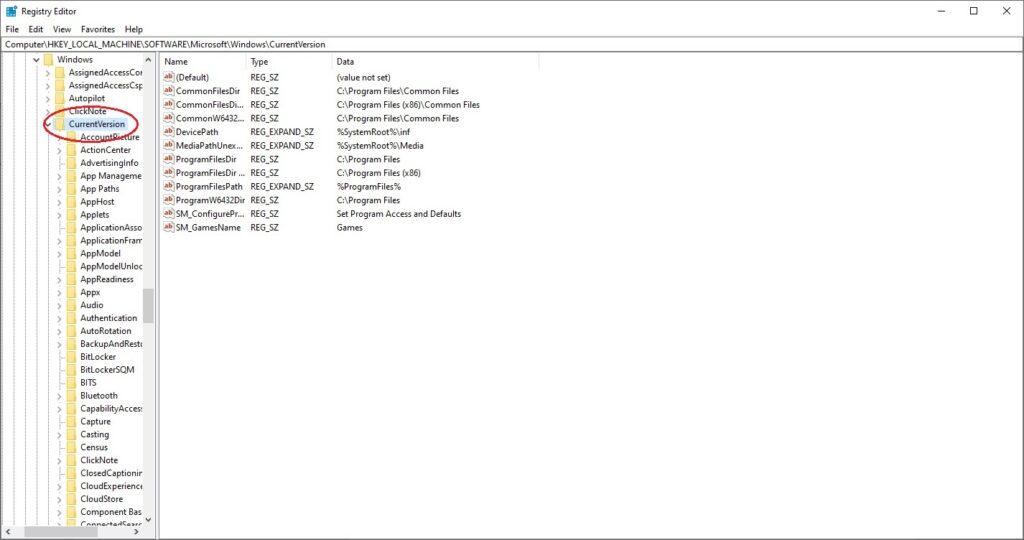Select the Census key in tree
The image size is (1024, 540).
pyautogui.click(x=94, y=448)
